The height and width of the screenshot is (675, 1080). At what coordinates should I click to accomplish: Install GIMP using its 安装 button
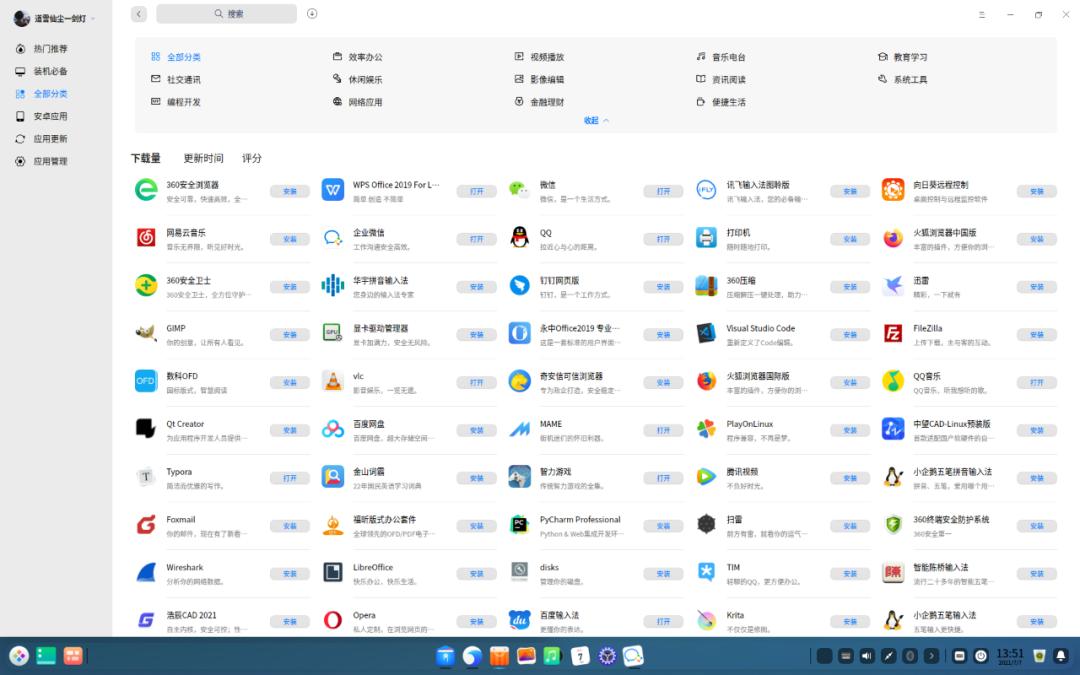point(290,335)
